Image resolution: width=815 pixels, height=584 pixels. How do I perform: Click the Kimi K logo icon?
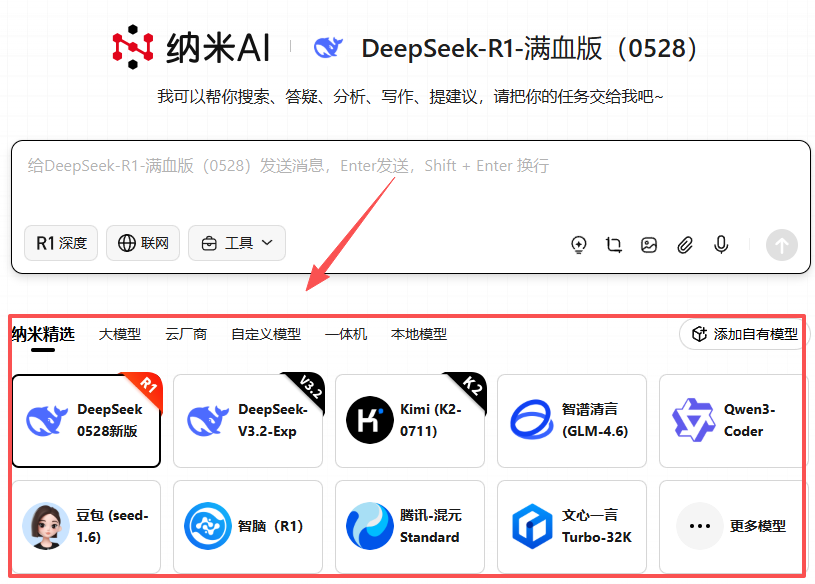click(370, 420)
